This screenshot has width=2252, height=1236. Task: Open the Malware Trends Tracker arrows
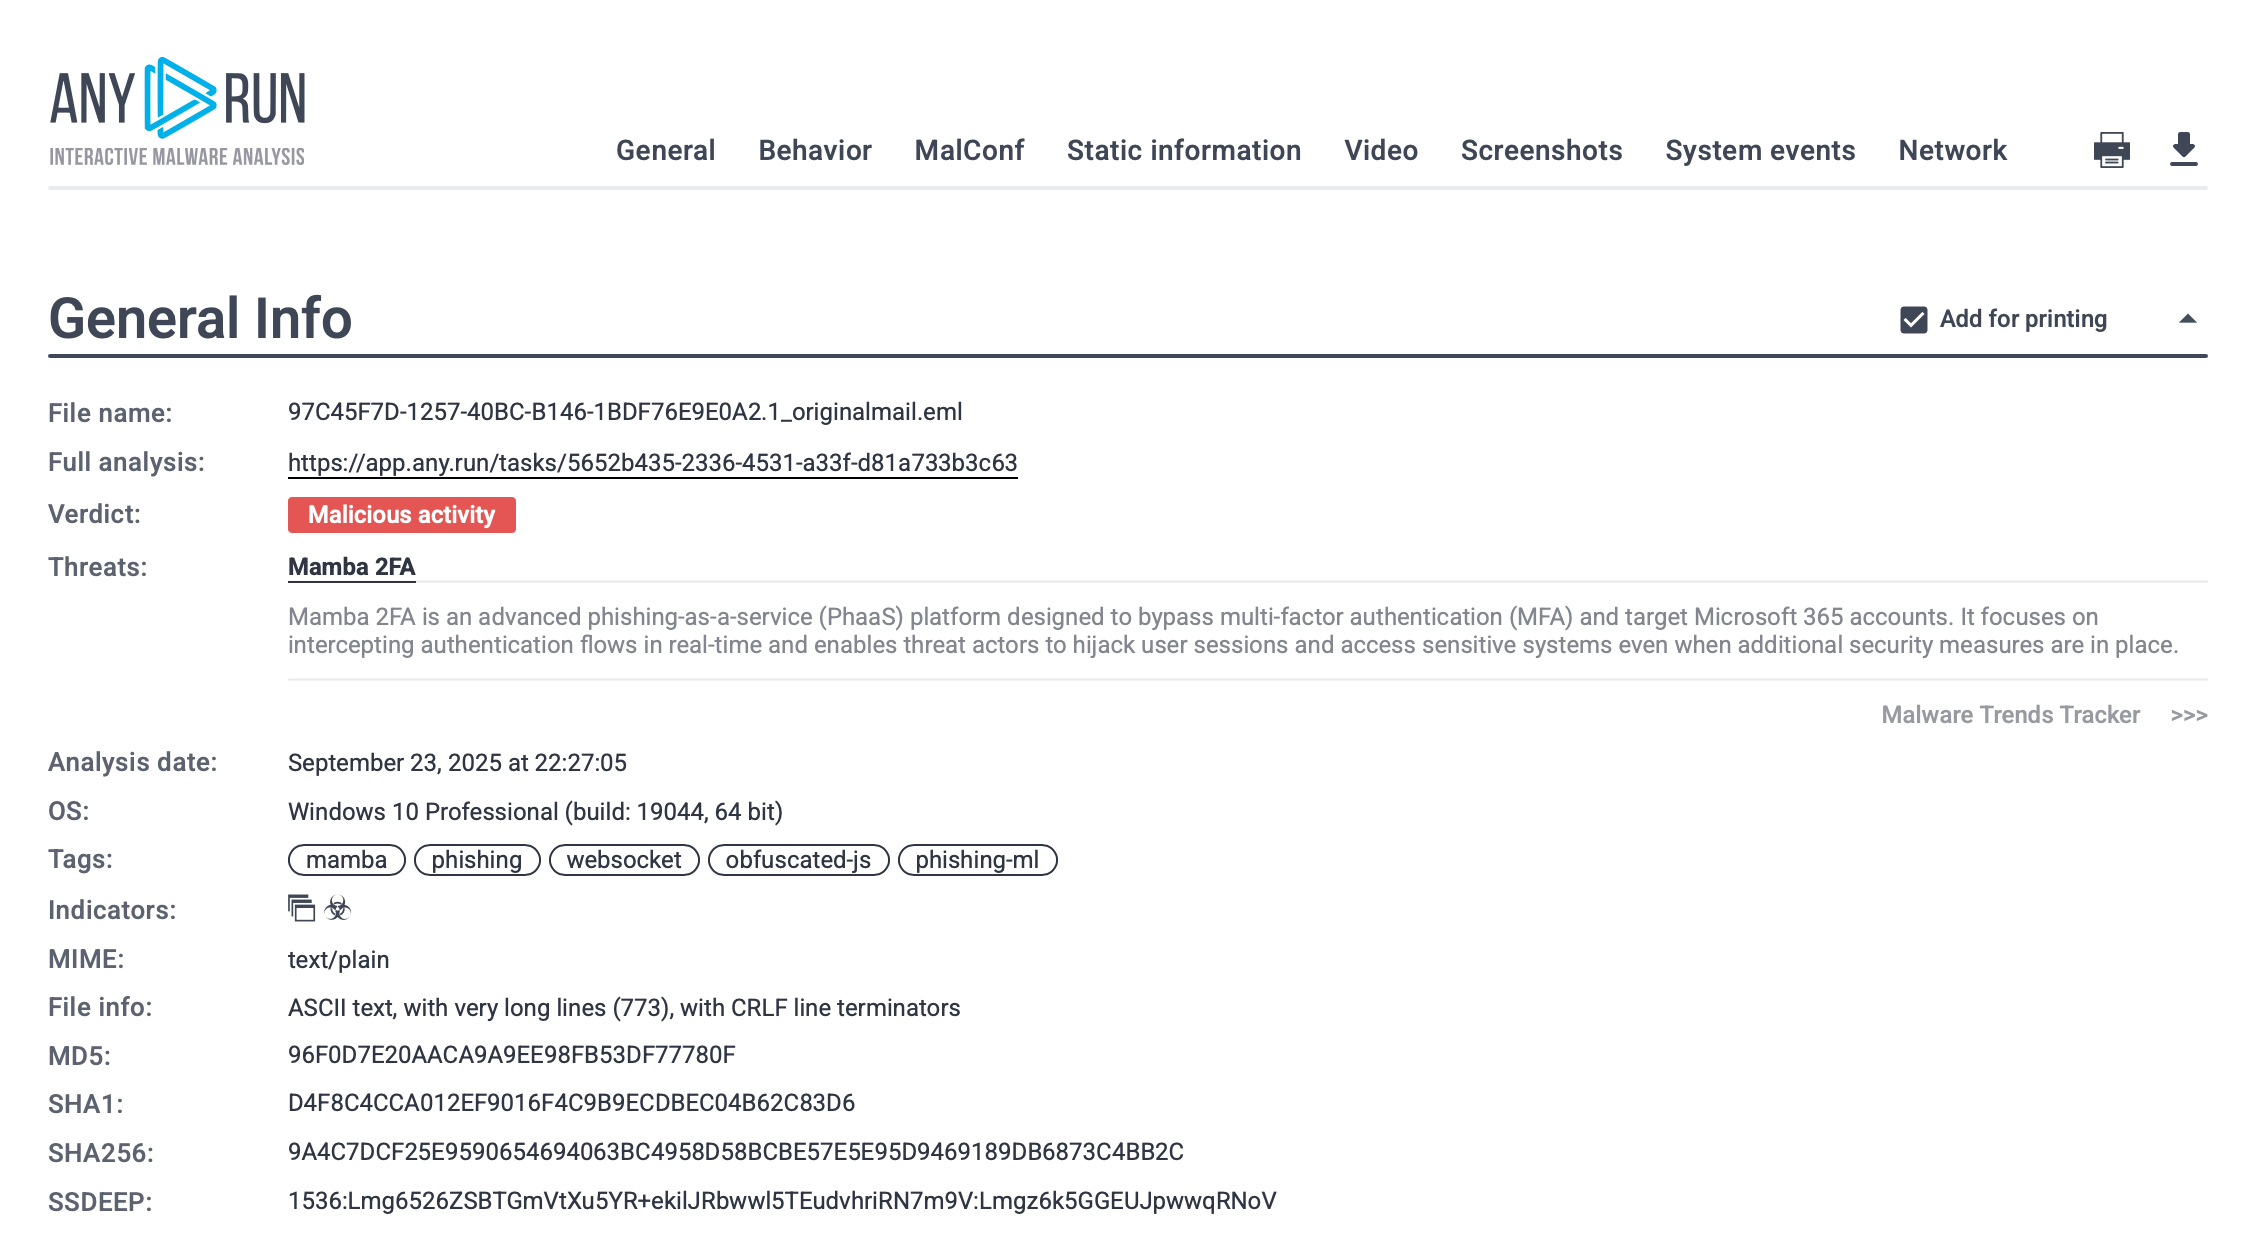coord(2188,715)
